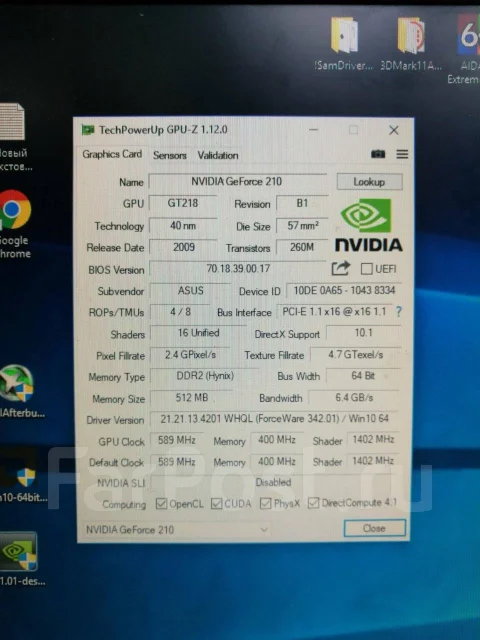Click the Transistors value 260M
This screenshot has width=480, height=640.
tap(302, 247)
